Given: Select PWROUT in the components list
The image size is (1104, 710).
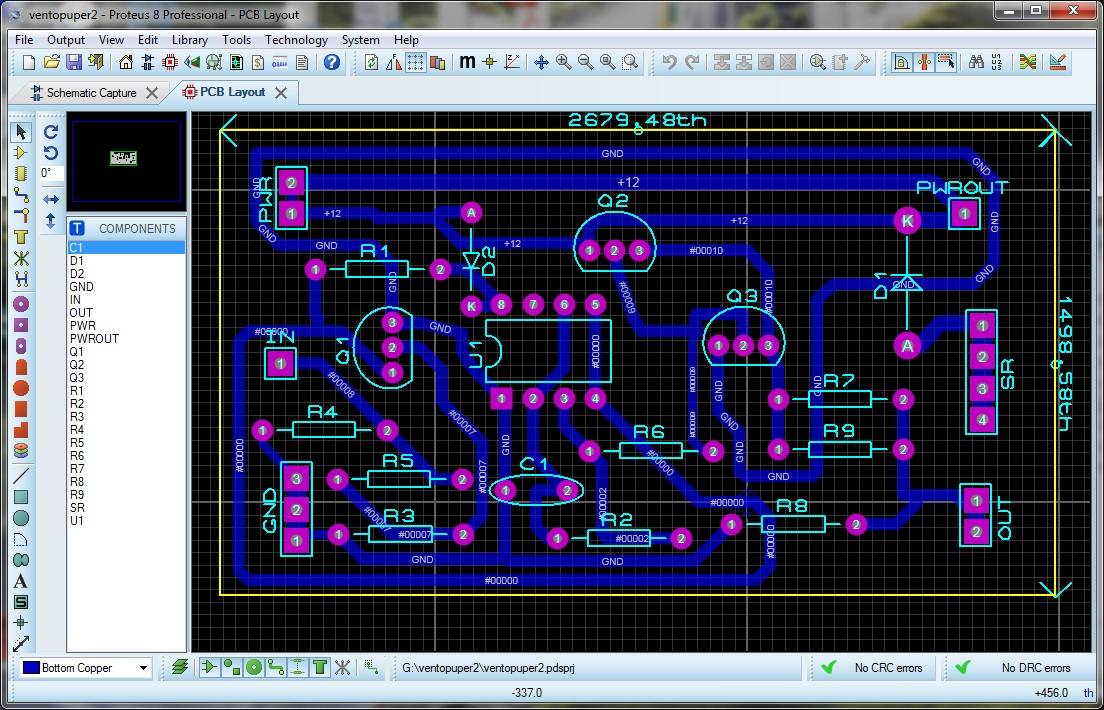Looking at the screenshot, I should click(94, 339).
